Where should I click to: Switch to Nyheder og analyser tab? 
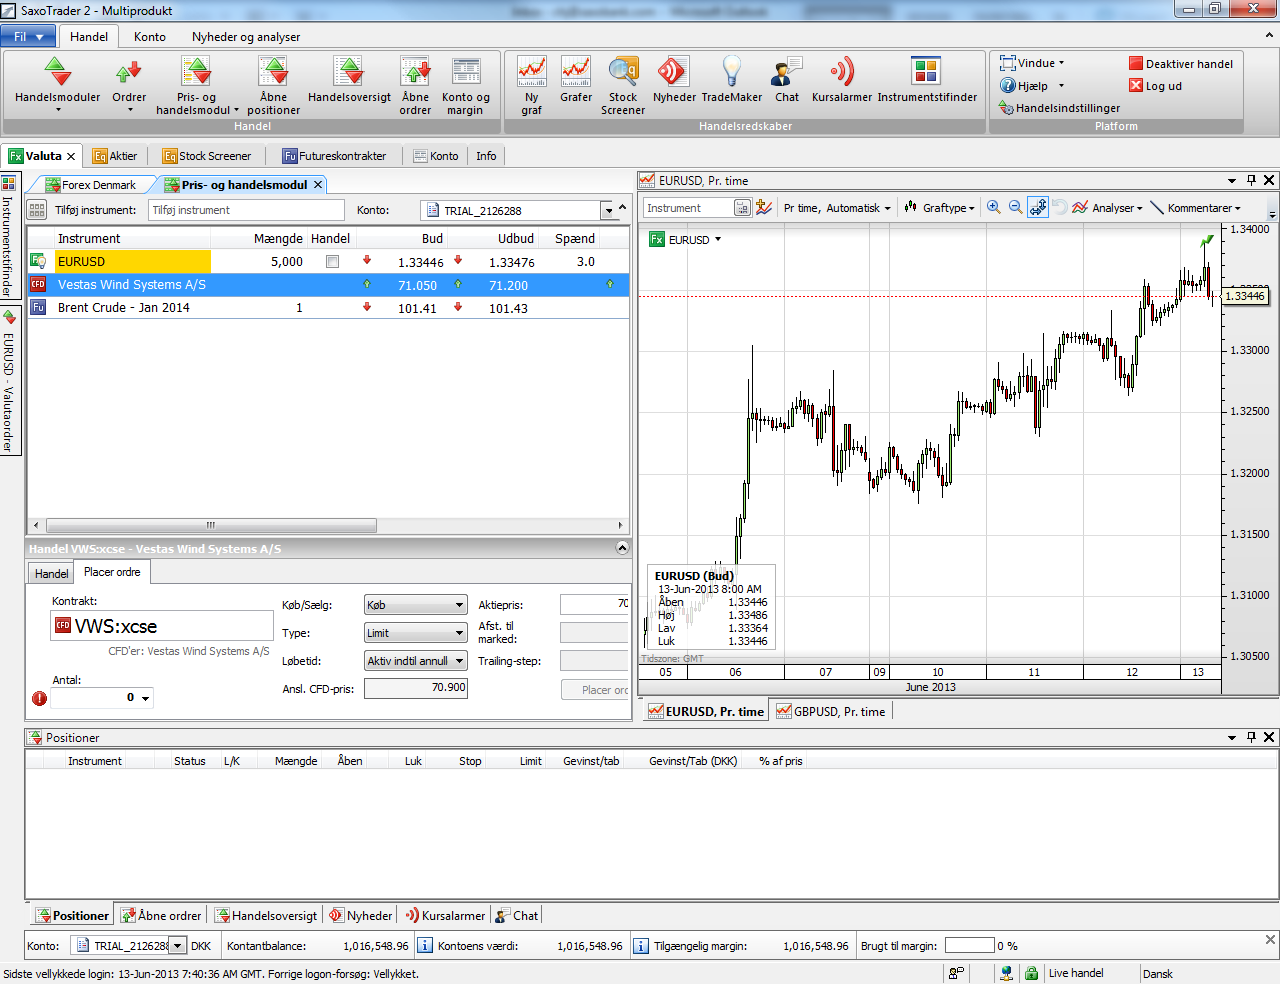coord(246,37)
